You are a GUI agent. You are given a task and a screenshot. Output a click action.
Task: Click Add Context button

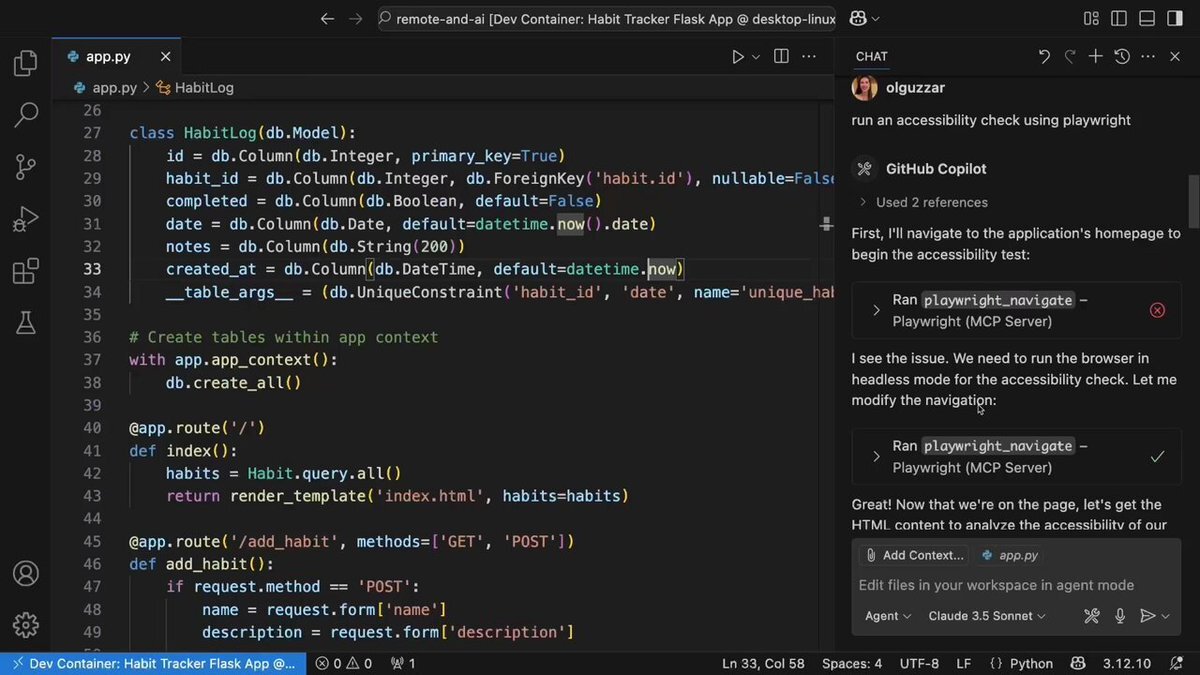(916, 555)
